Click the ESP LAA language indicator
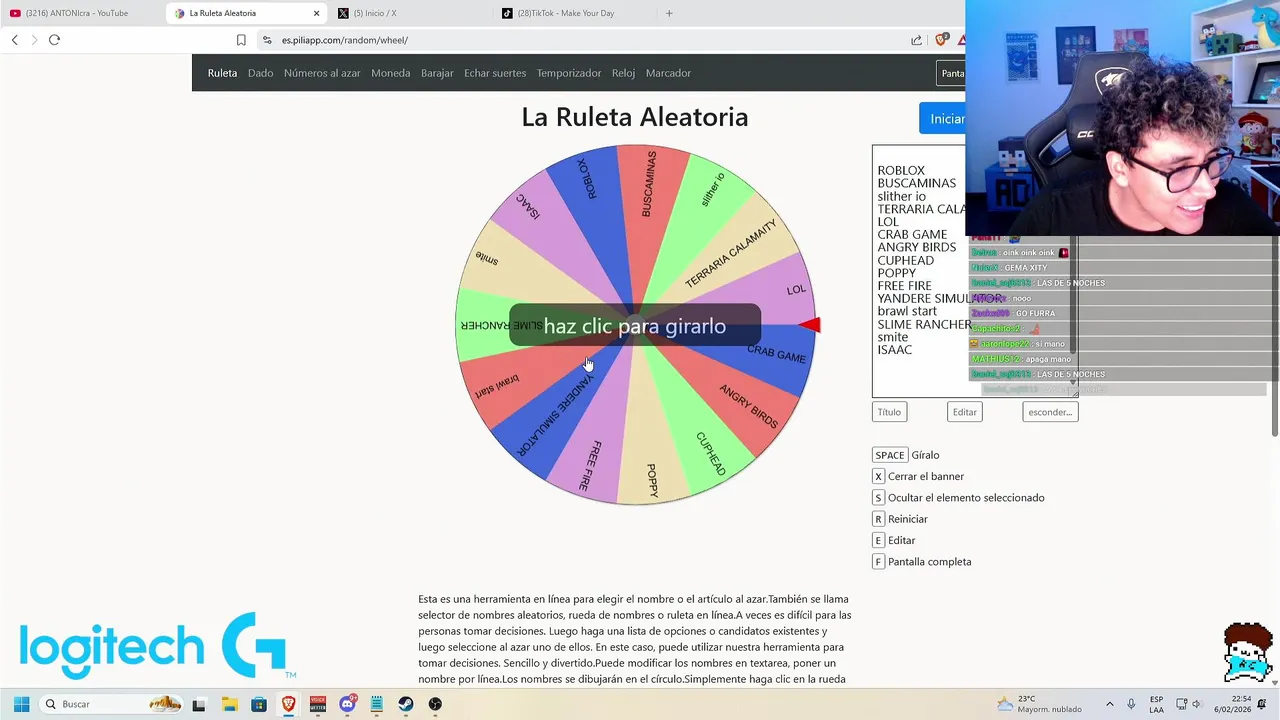 tap(1156, 704)
